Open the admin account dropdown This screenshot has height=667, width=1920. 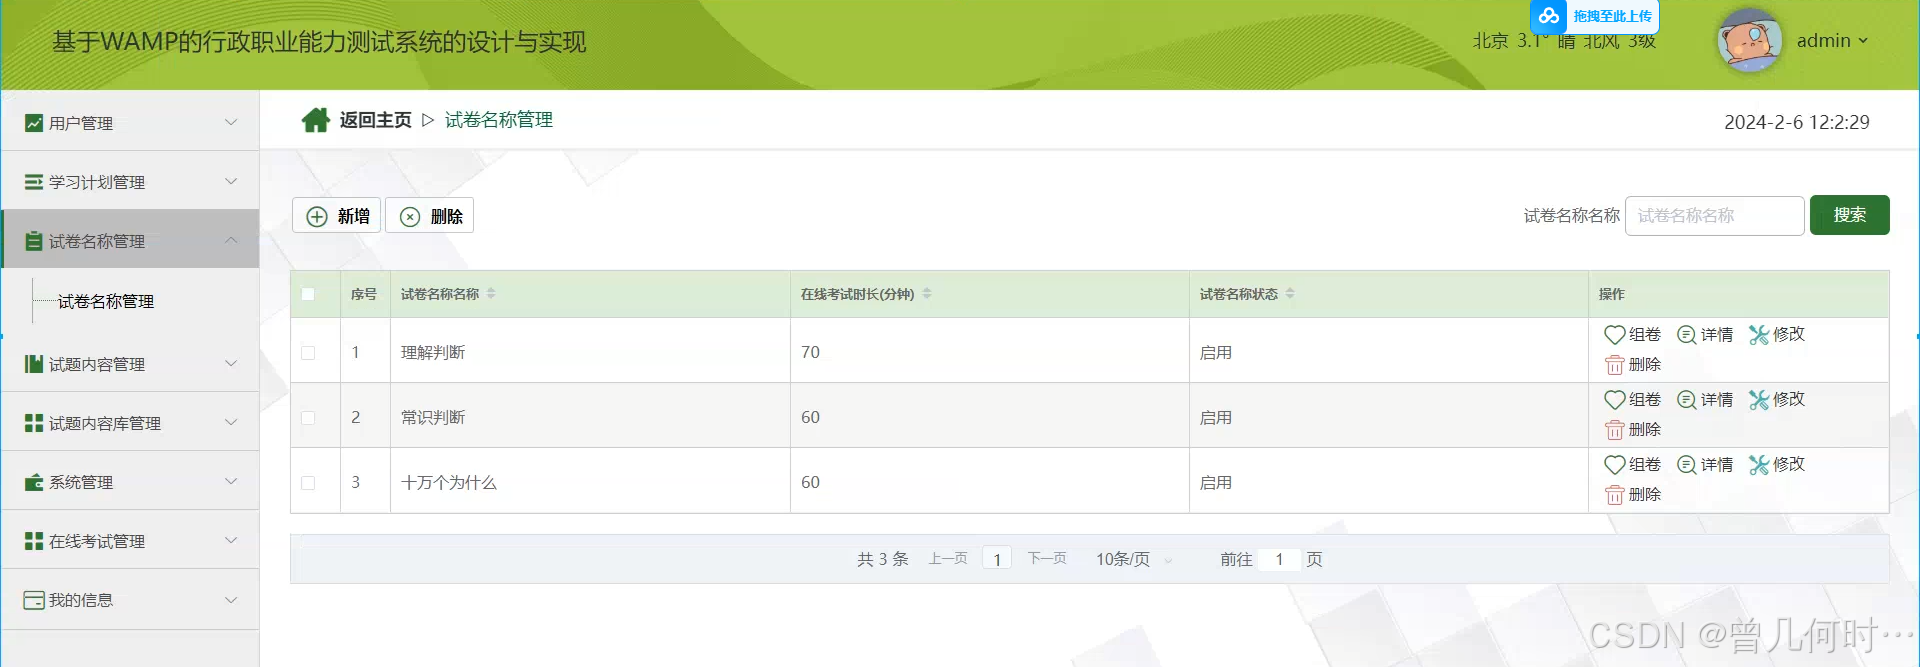[1832, 41]
